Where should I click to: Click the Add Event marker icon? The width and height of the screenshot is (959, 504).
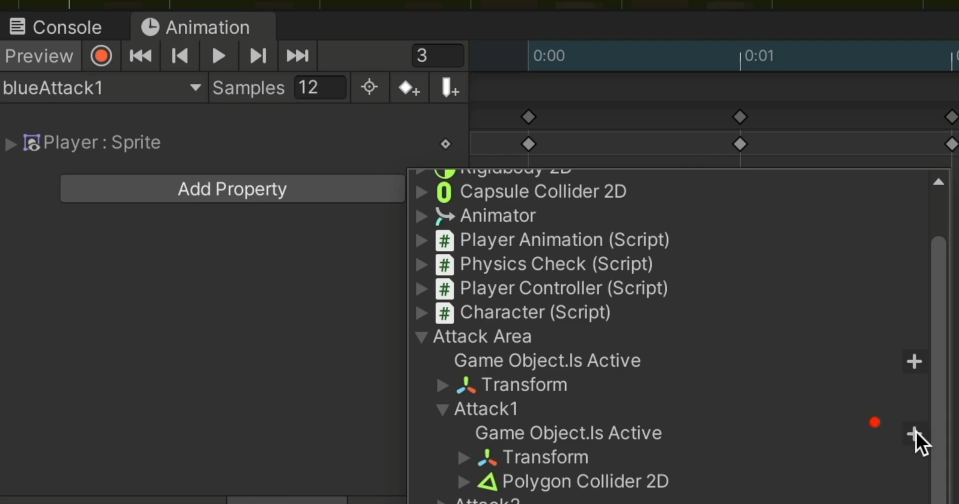[450, 88]
